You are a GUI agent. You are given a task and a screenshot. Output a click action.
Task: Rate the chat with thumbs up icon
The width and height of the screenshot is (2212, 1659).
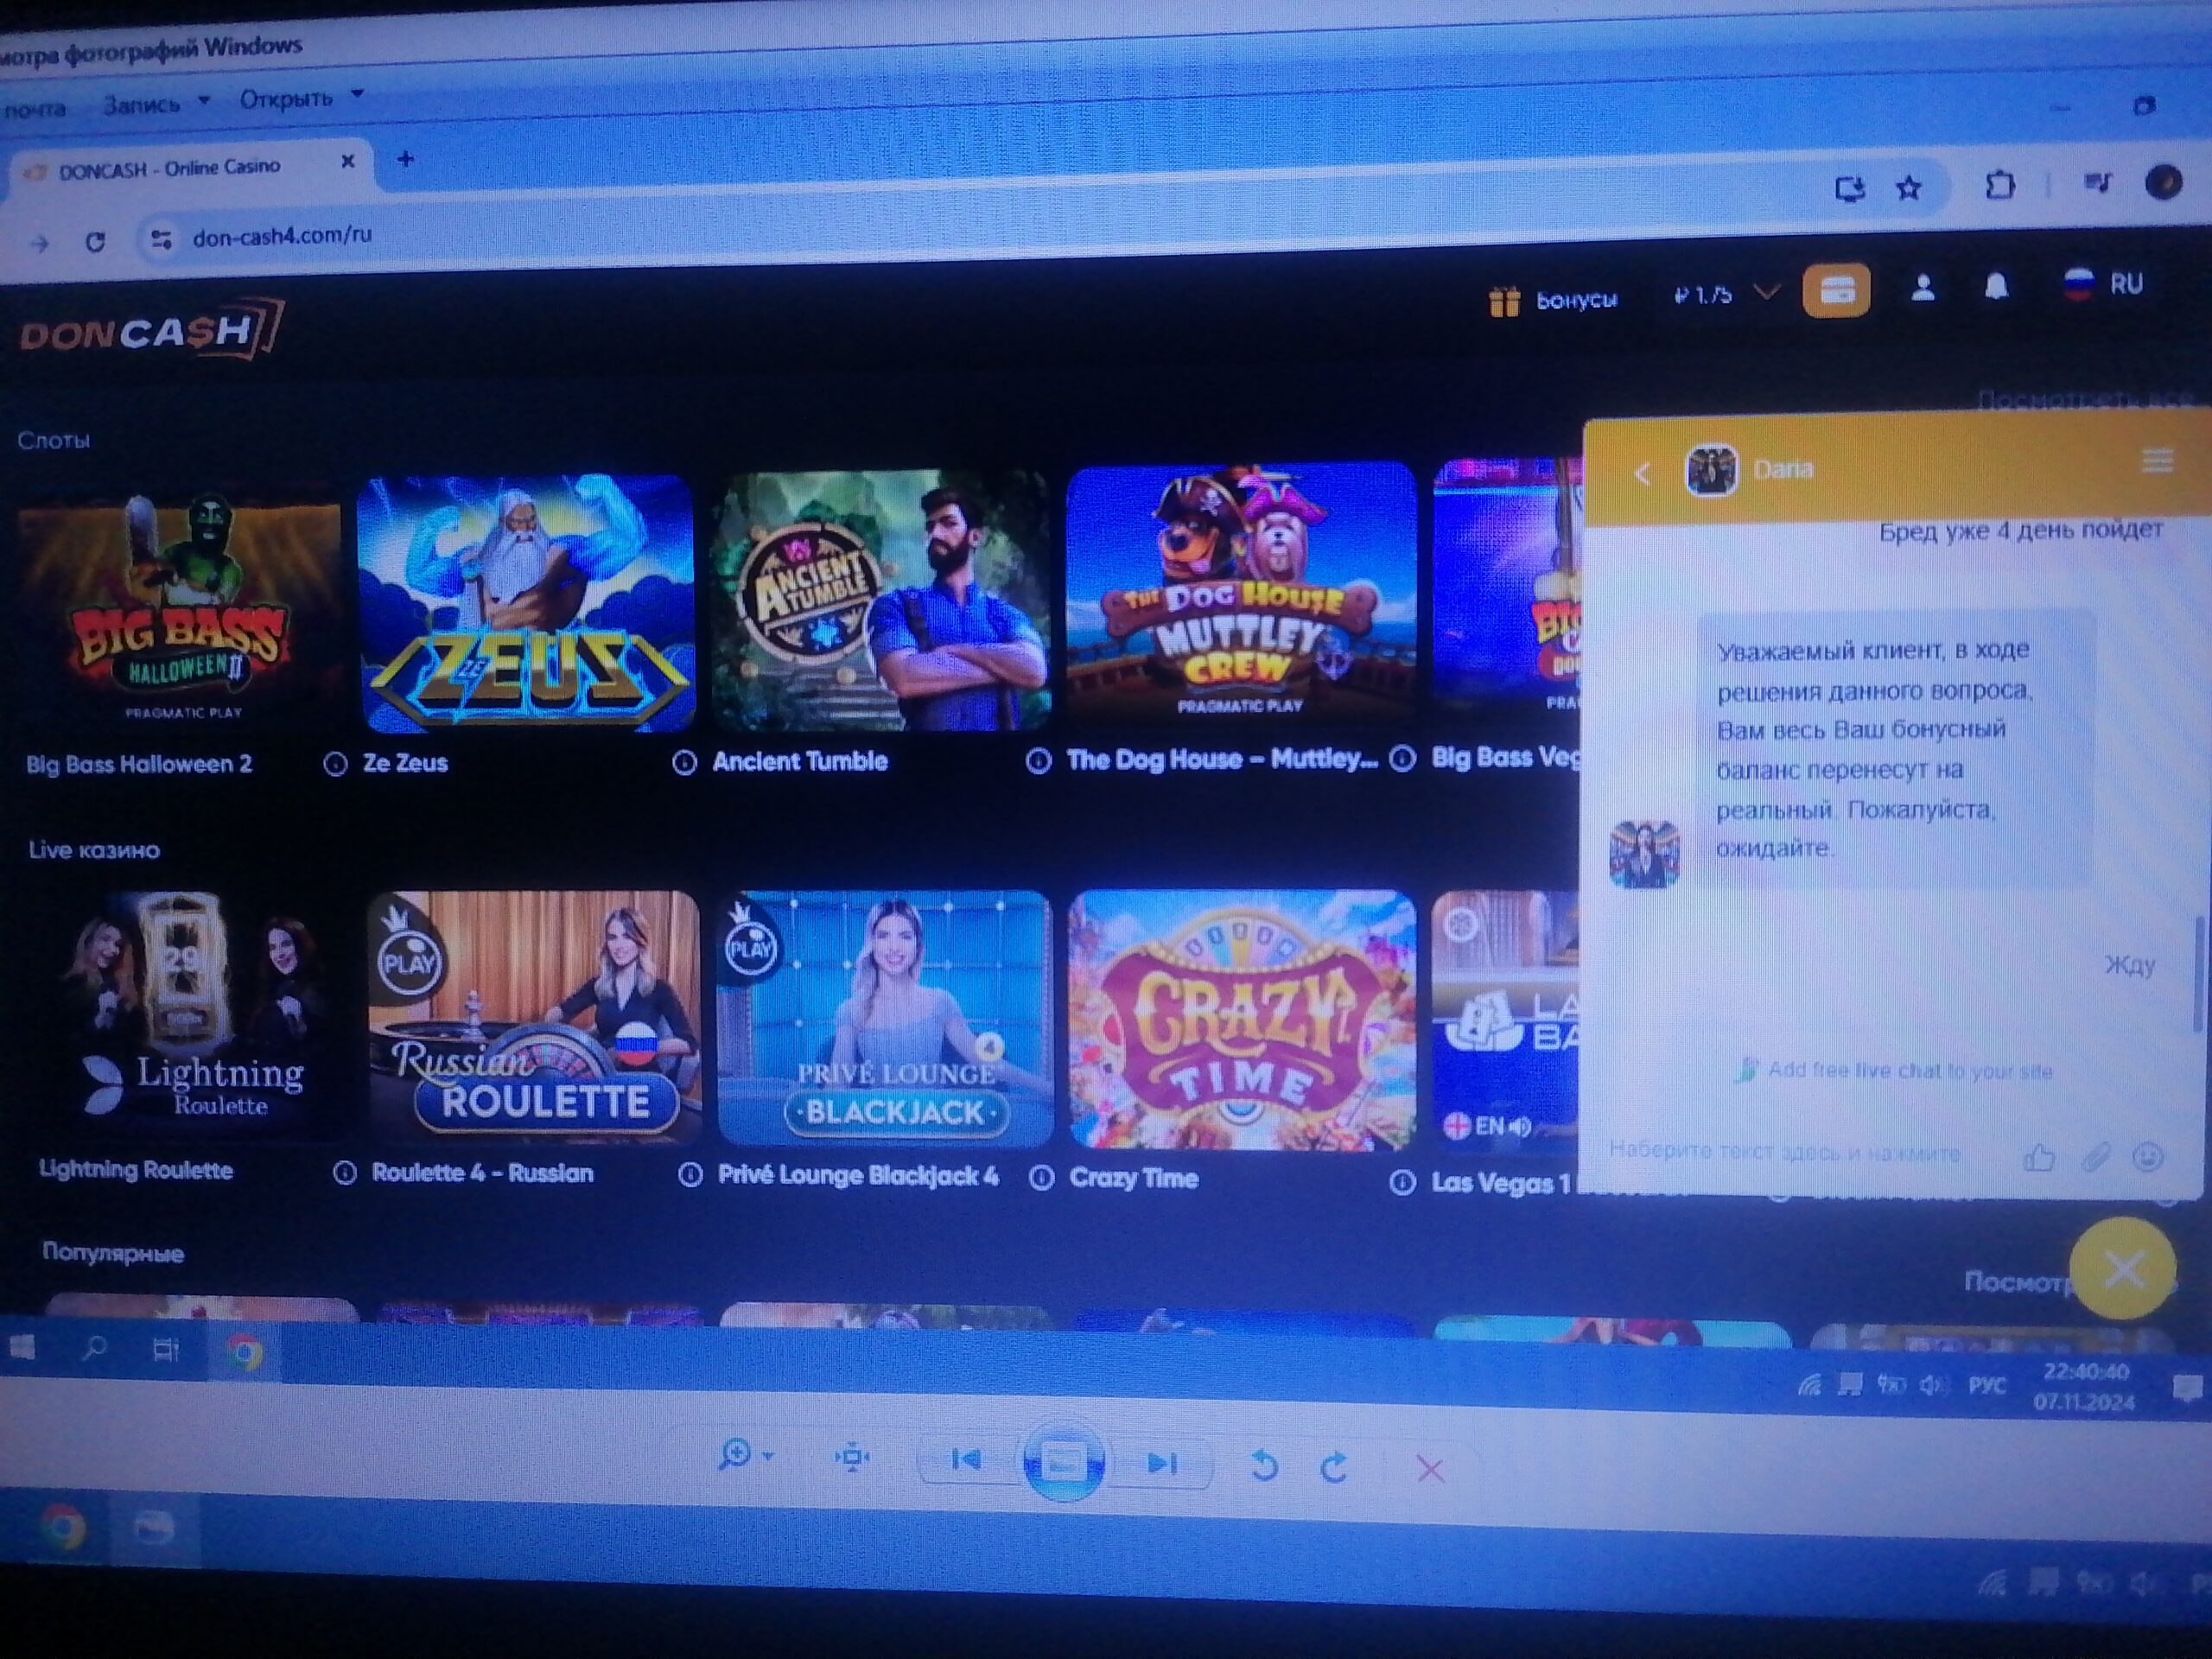pyautogui.click(x=2039, y=1158)
